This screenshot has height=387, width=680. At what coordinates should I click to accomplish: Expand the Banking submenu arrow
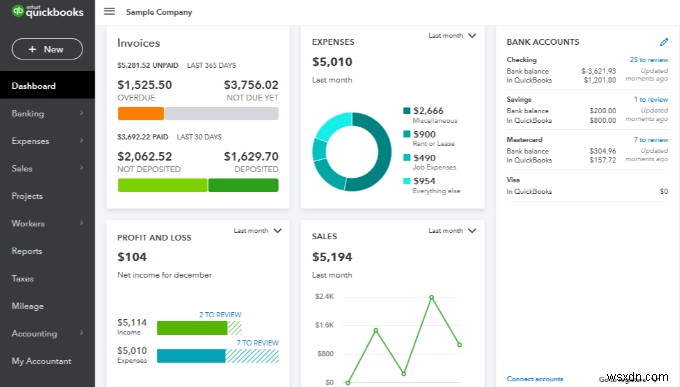(x=82, y=113)
